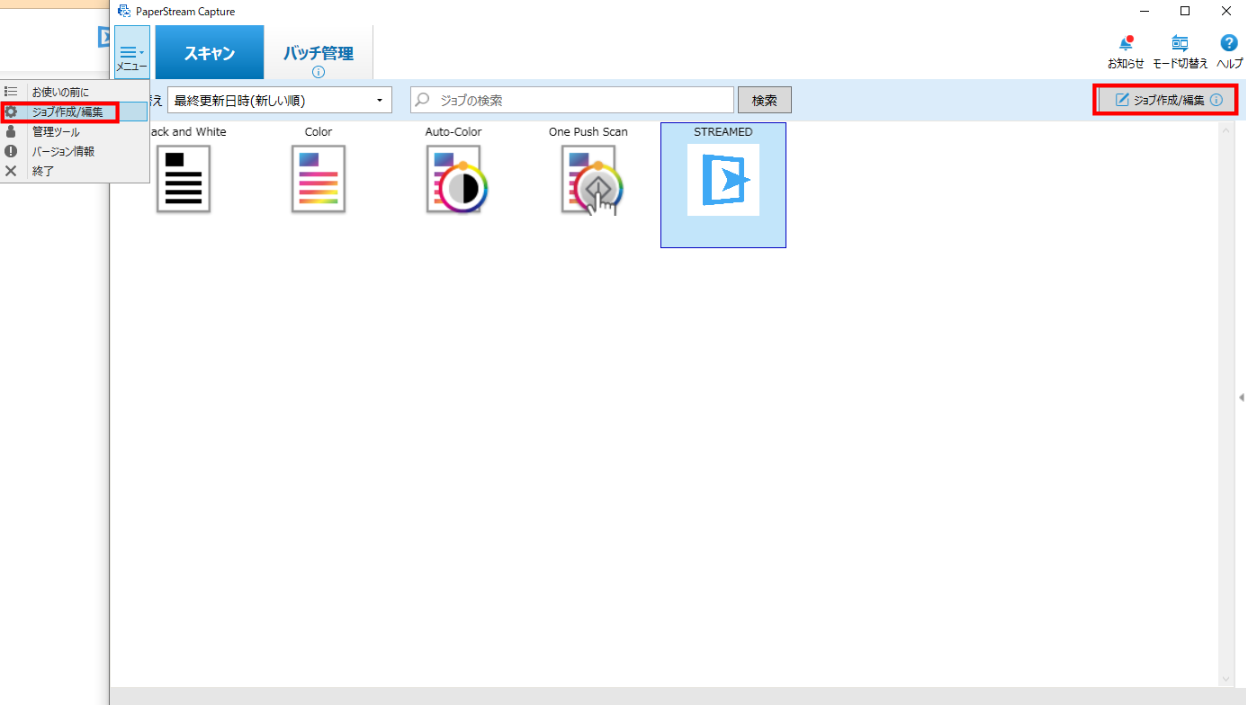Open ヘルプ help icon
Screen dimensions: 1246x705
[x=1229, y=44]
